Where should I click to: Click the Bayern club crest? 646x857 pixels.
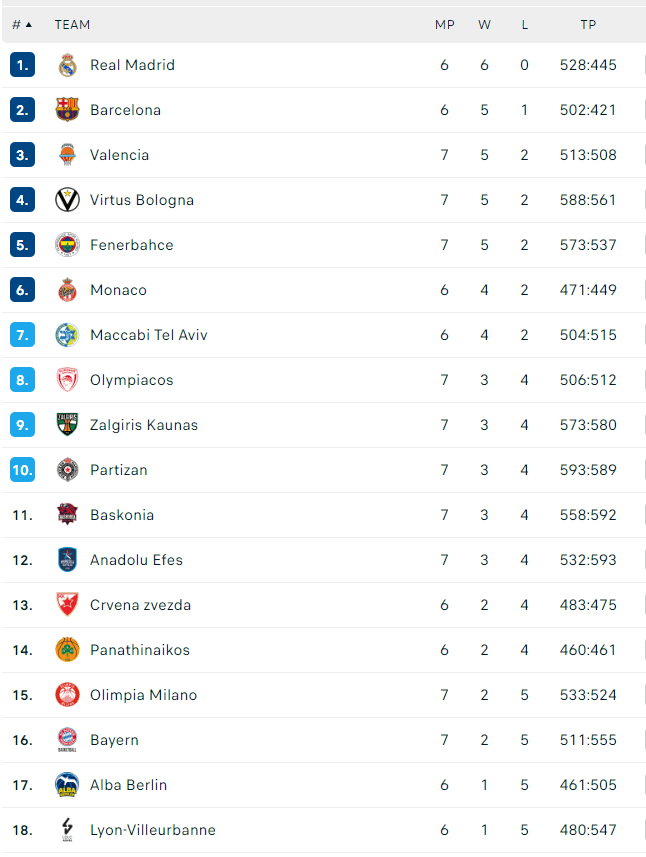67,740
